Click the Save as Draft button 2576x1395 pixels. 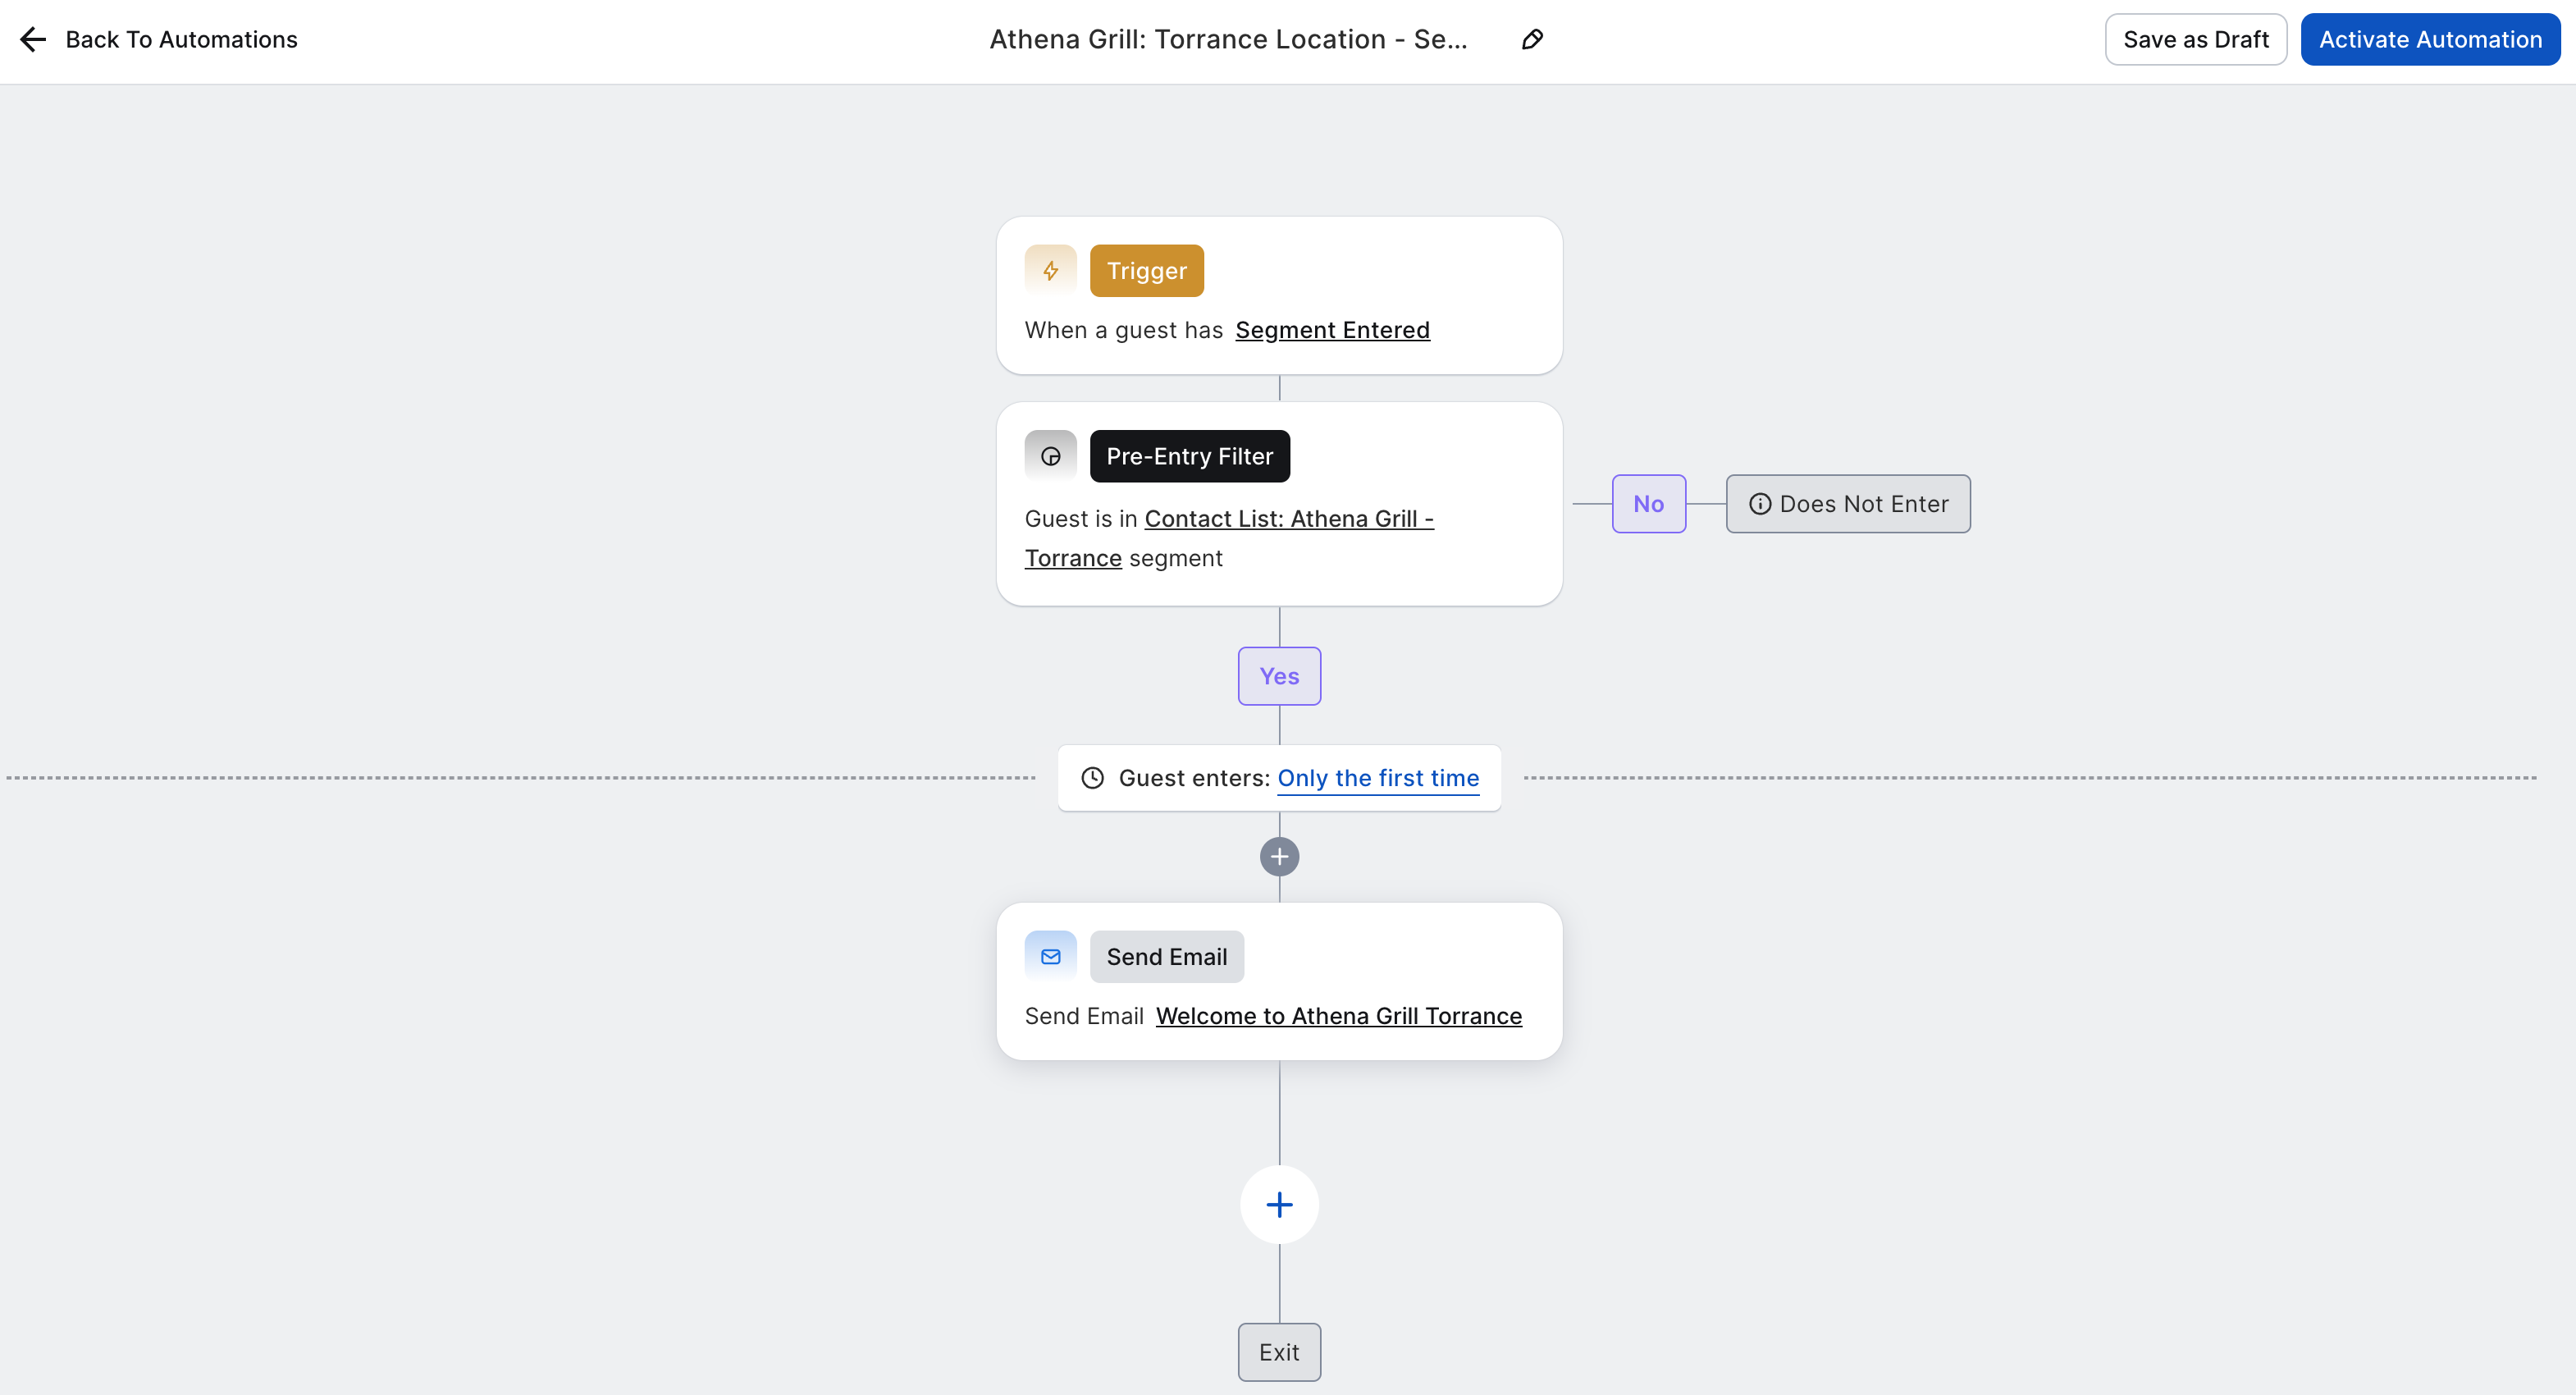point(2195,39)
